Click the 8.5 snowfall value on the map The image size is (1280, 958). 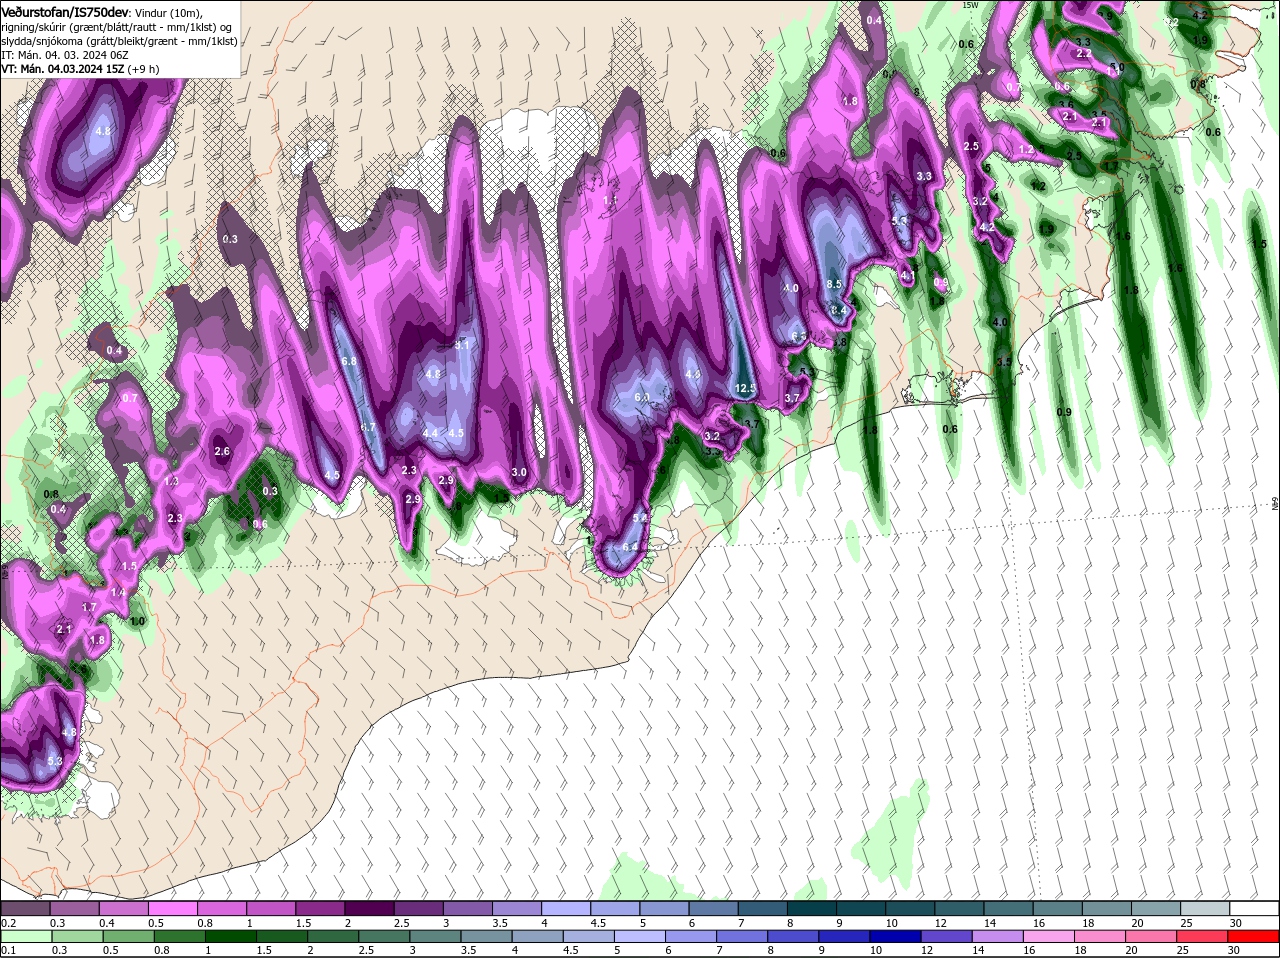point(834,284)
